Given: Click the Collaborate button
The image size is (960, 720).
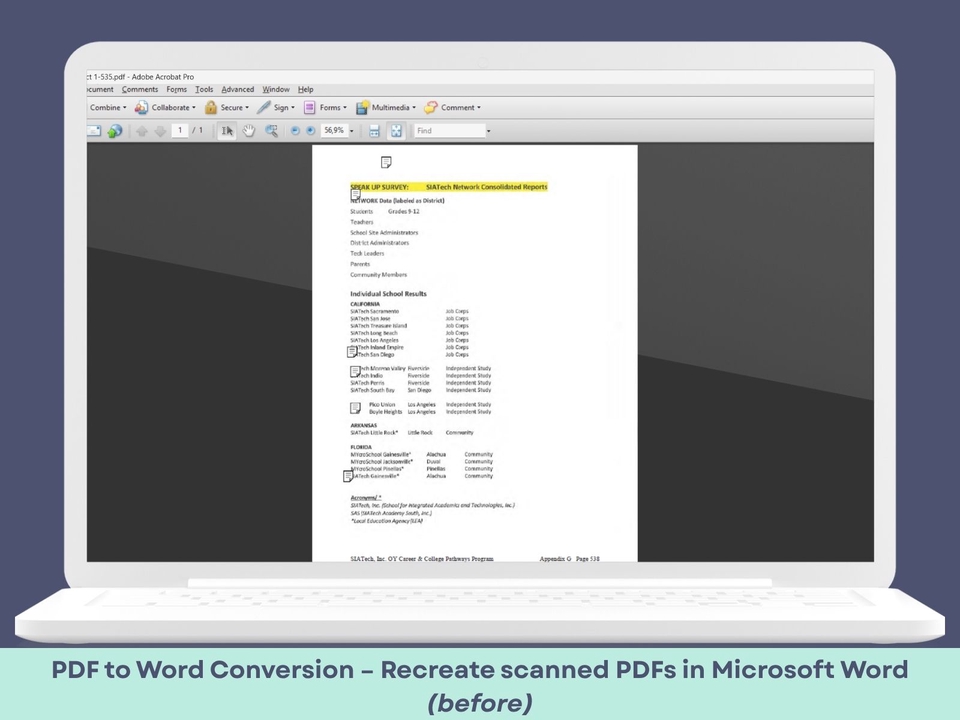Looking at the screenshot, I should point(169,108).
